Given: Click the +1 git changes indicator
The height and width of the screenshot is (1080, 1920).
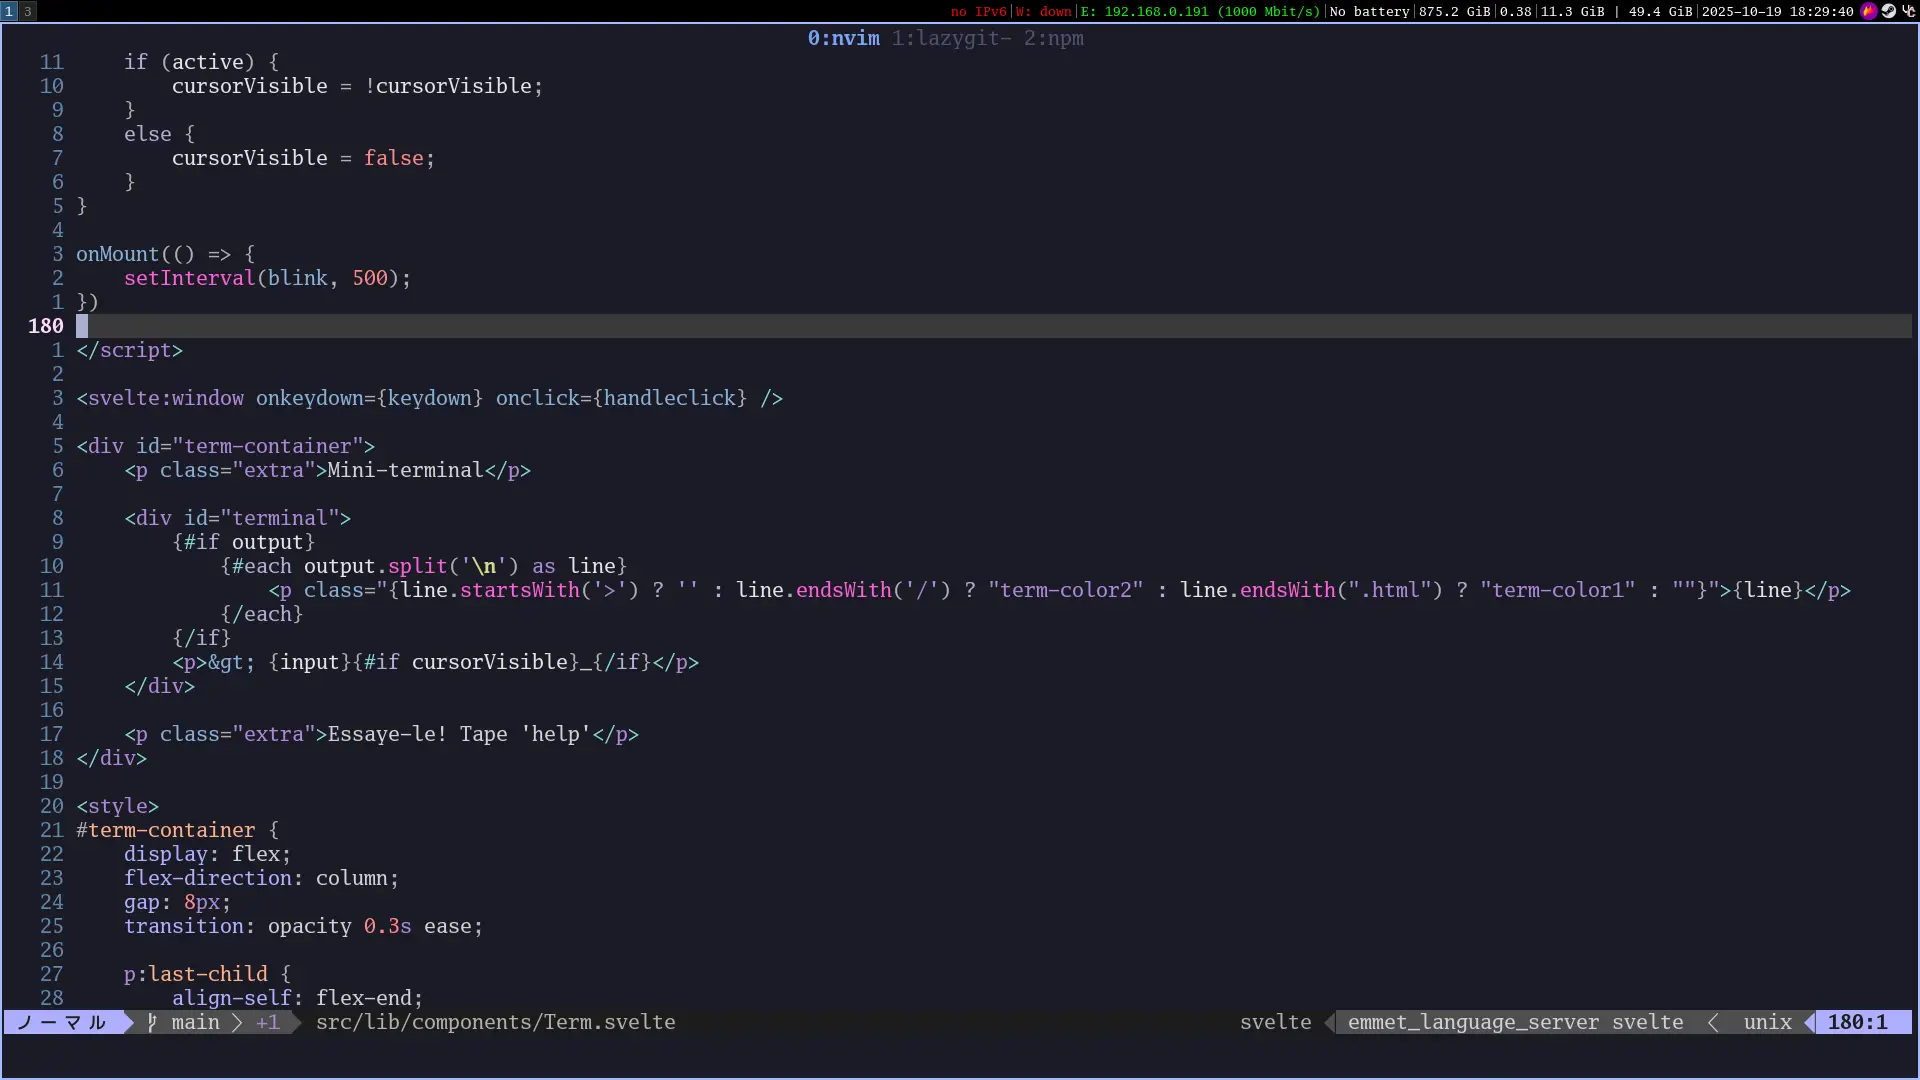Looking at the screenshot, I should [267, 1022].
